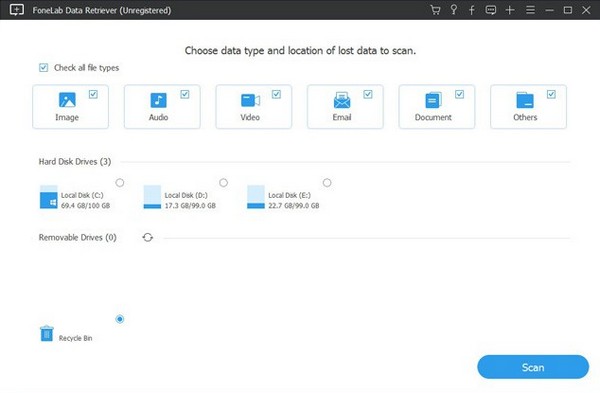
Task: Click the Local Disk (C:) drive icon
Action: click(x=49, y=197)
